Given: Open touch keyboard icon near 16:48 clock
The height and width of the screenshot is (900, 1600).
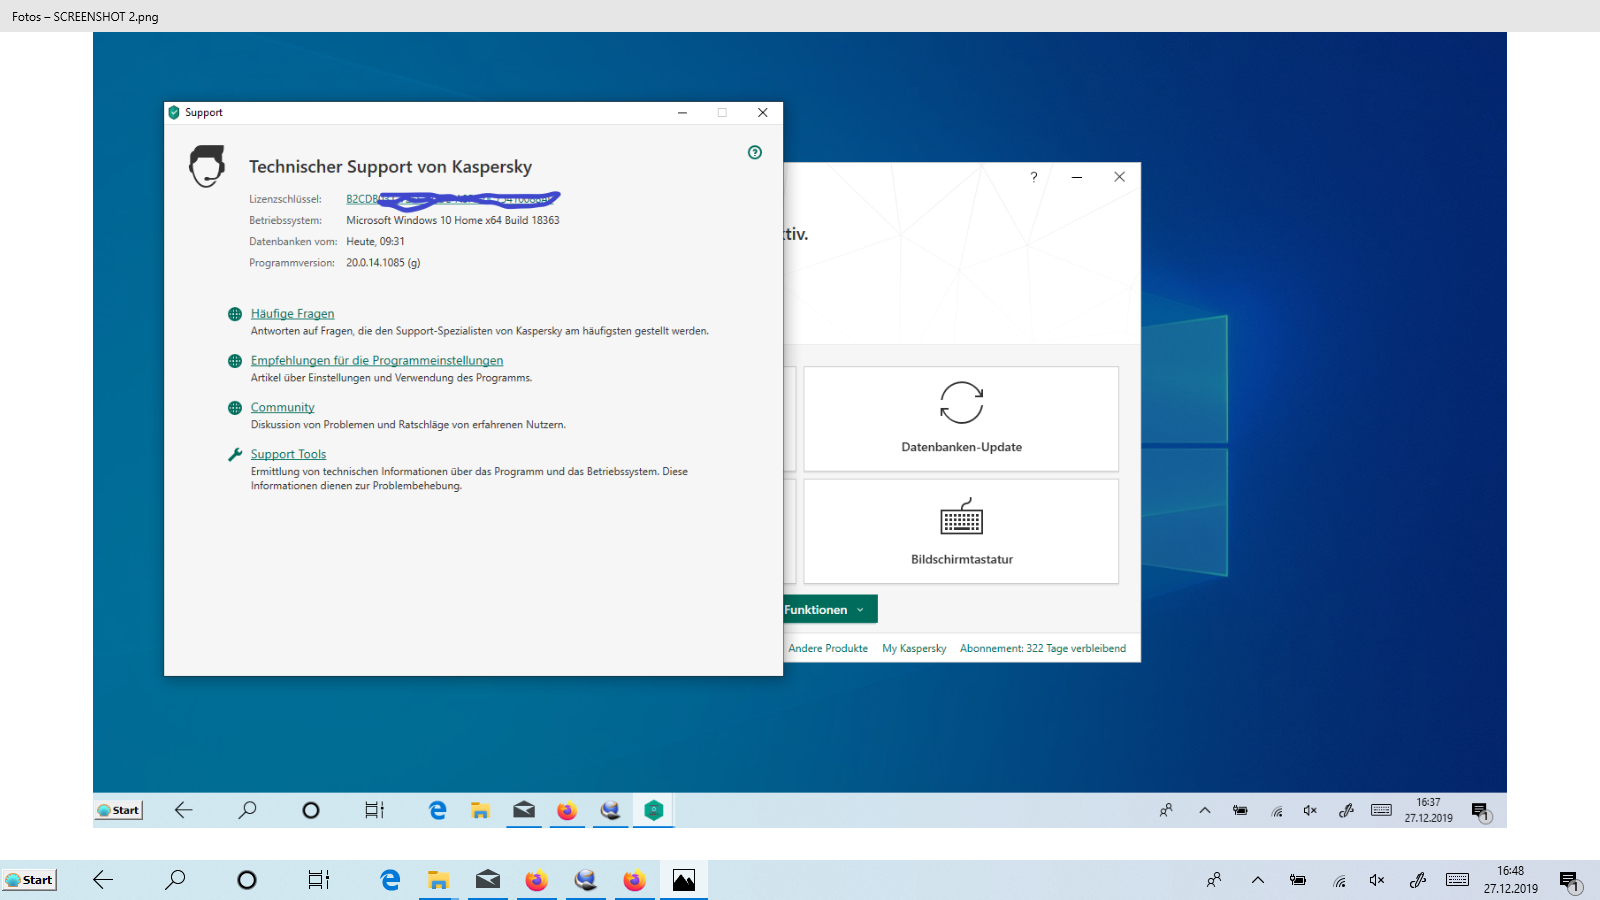Looking at the screenshot, I should click(x=1457, y=880).
